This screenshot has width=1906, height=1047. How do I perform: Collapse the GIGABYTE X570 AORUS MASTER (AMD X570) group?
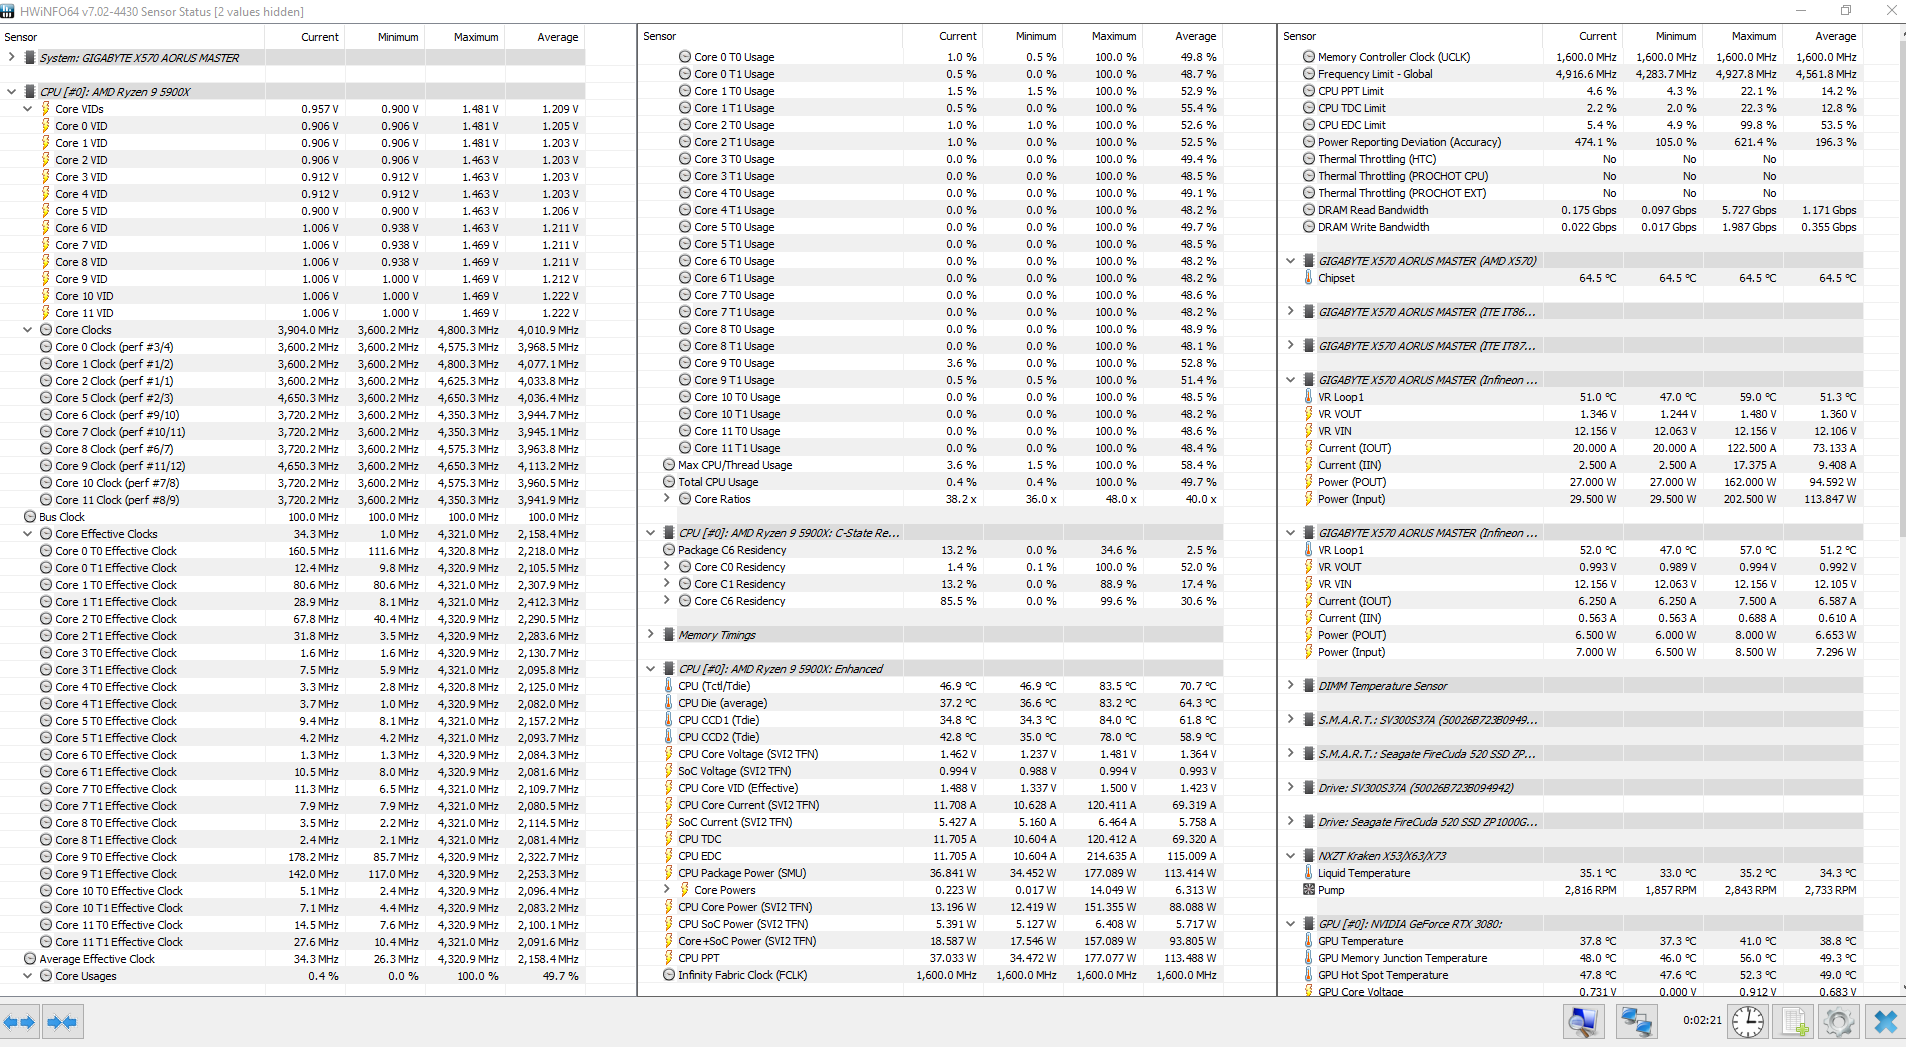[x=1290, y=261]
